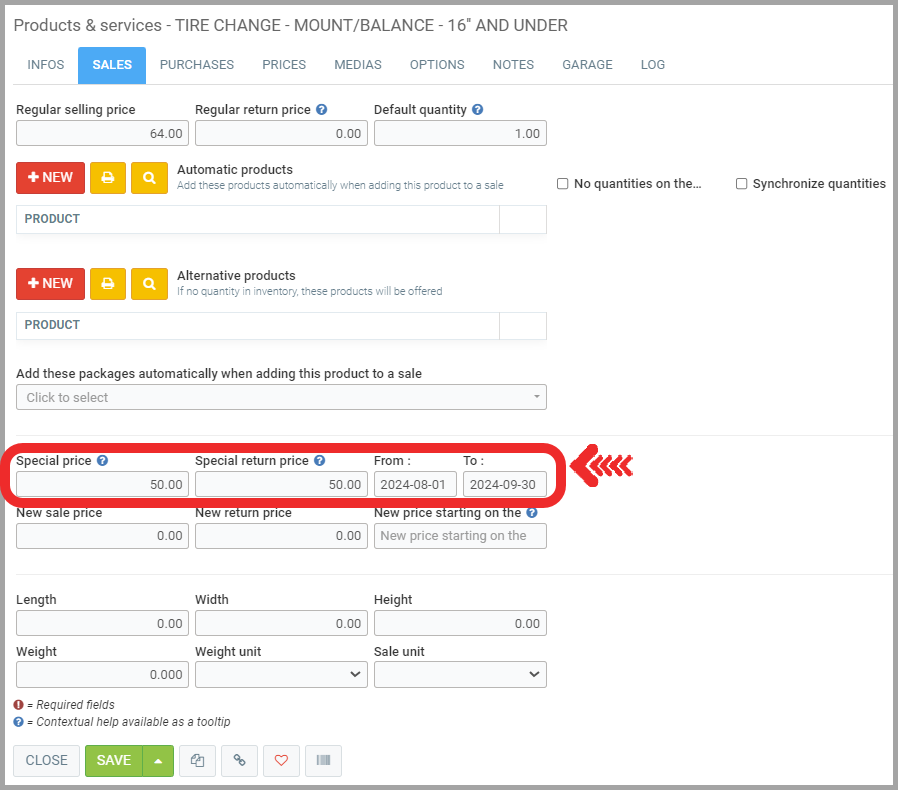This screenshot has height=790, width=898.
Task: Click the duplicate product copy icon
Action: point(197,761)
